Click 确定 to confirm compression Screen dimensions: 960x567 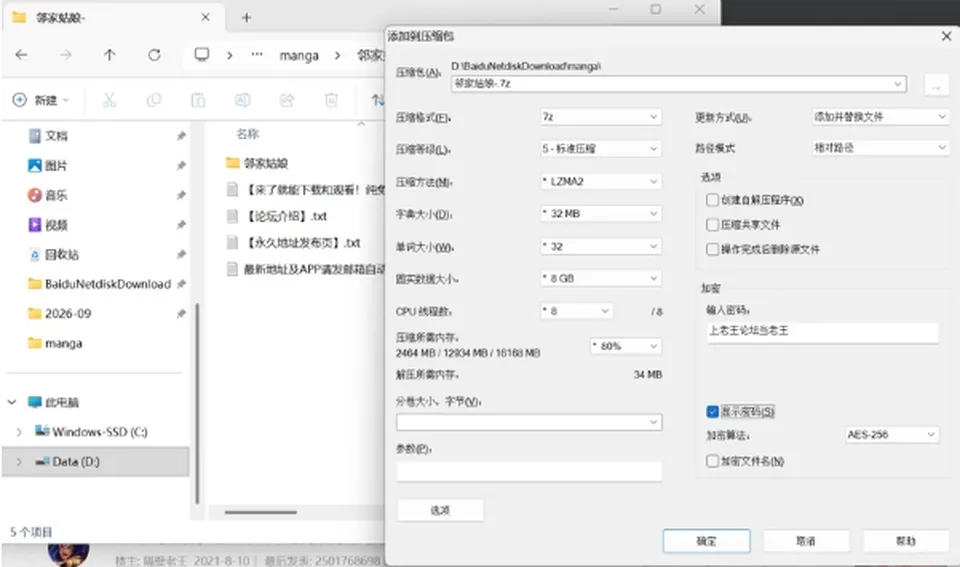pyautogui.click(x=707, y=541)
